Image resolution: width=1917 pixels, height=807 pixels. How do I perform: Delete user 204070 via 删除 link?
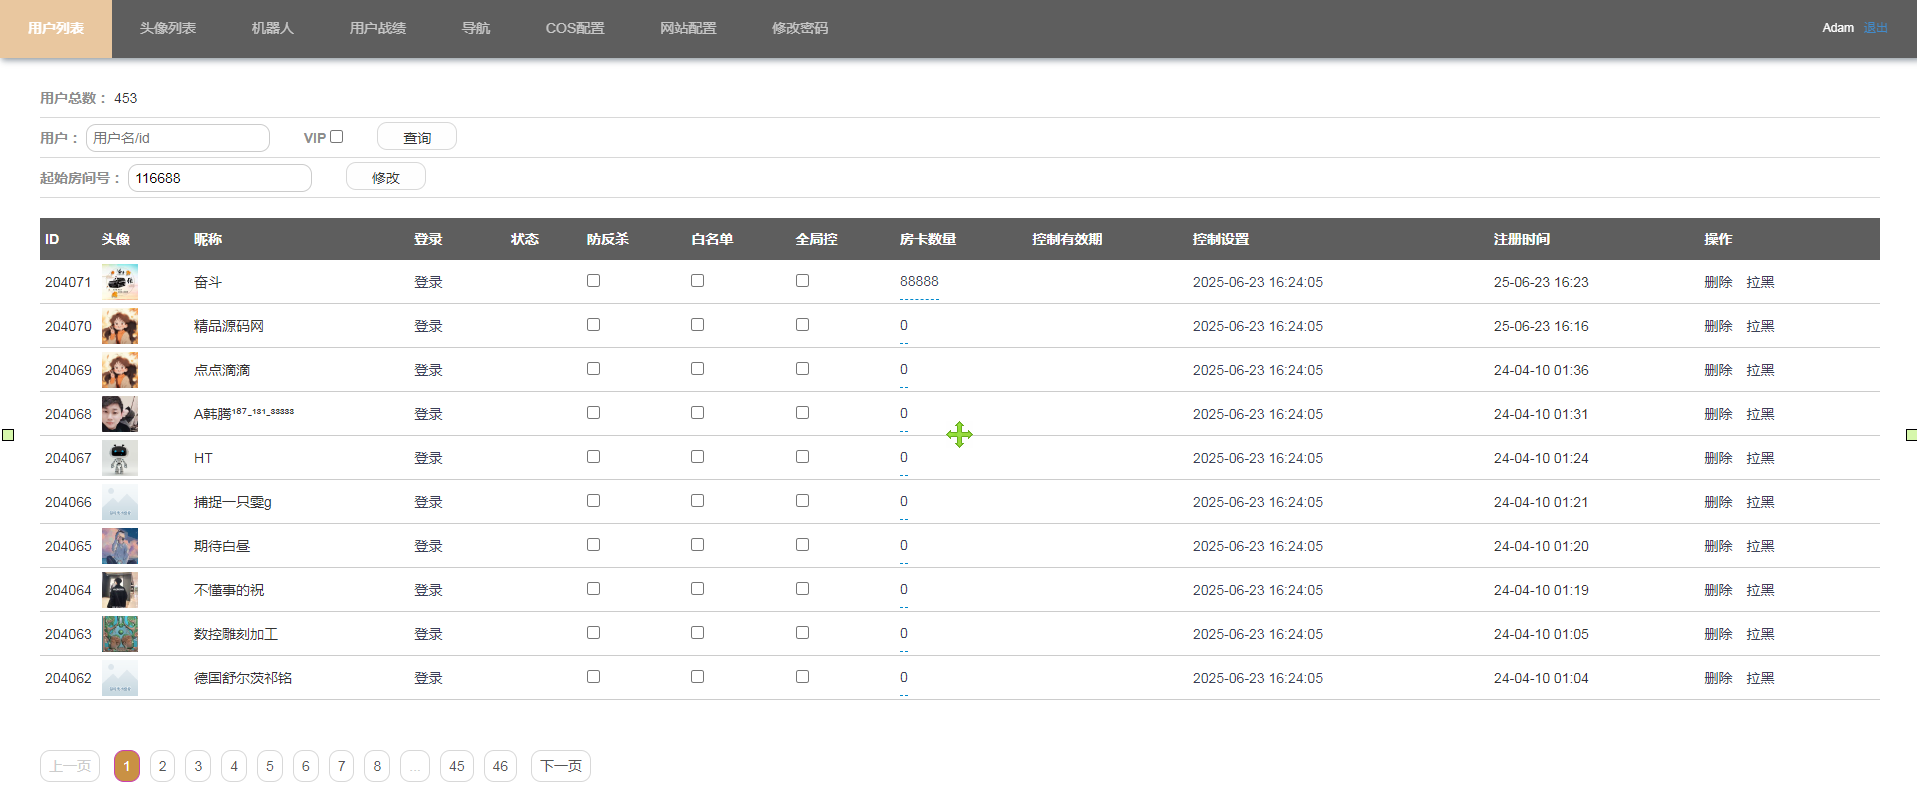1717,326
